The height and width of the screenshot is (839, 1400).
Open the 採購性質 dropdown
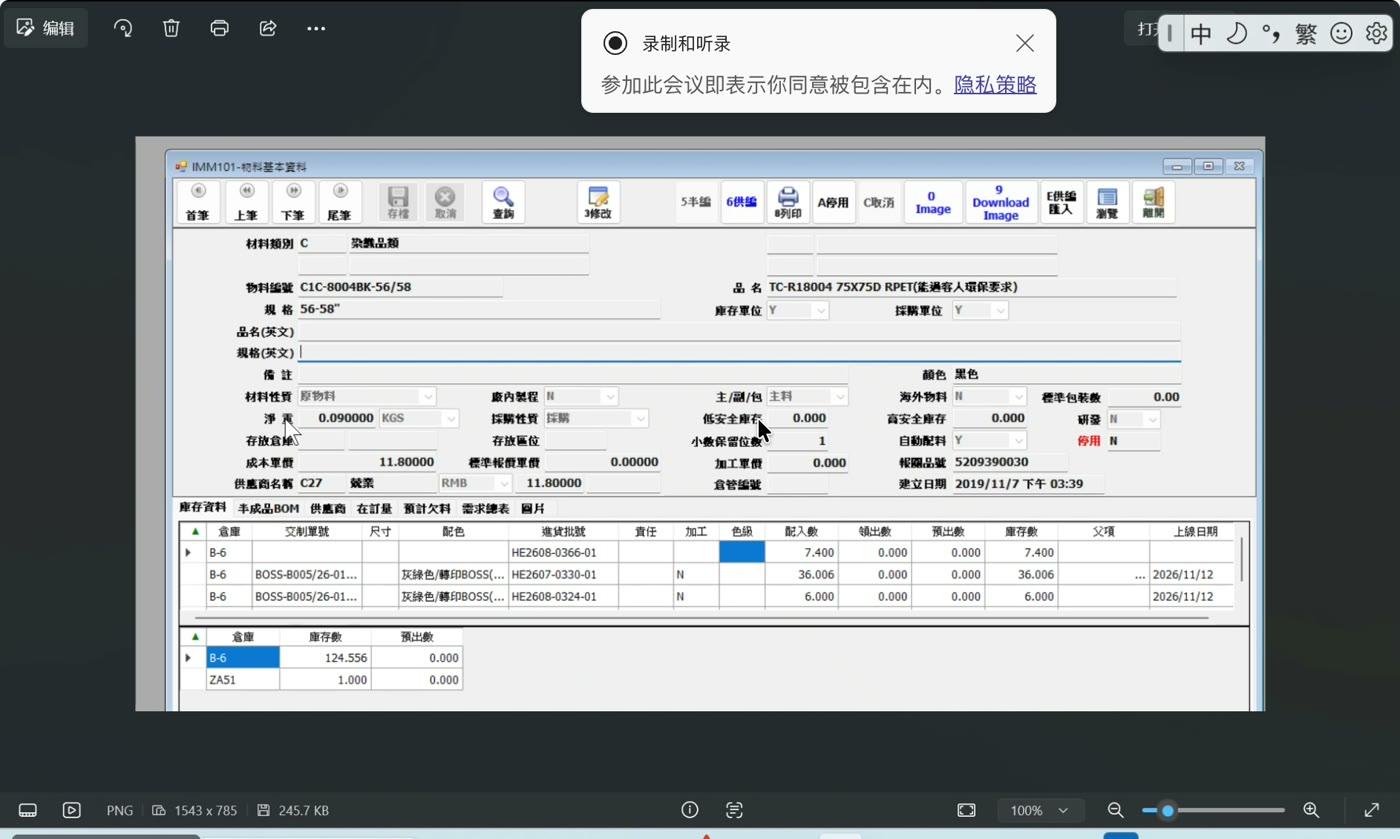(640, 419)
